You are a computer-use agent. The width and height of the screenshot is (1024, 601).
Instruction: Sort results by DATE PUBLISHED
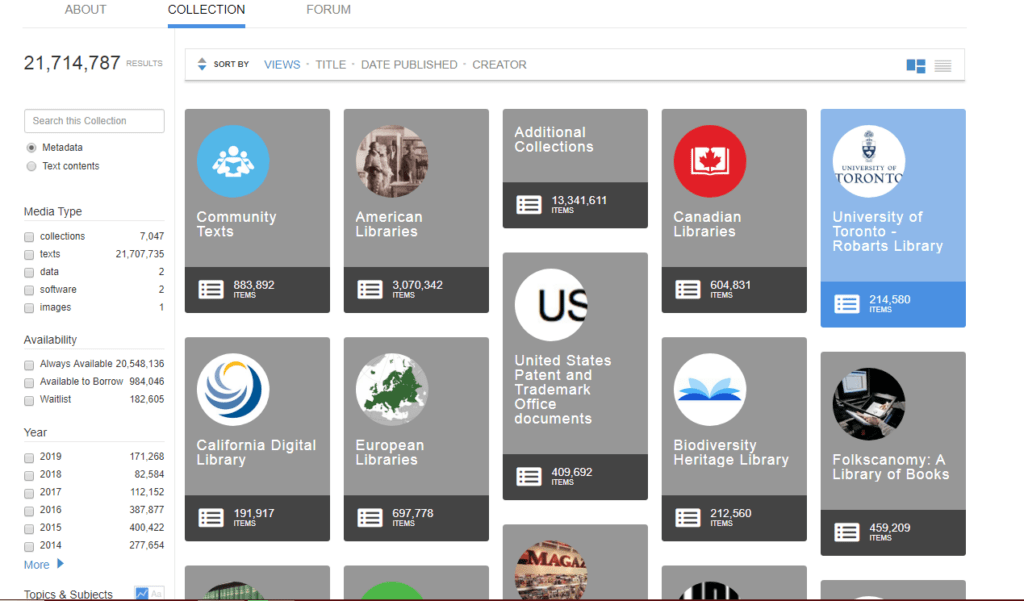[409, 65]
